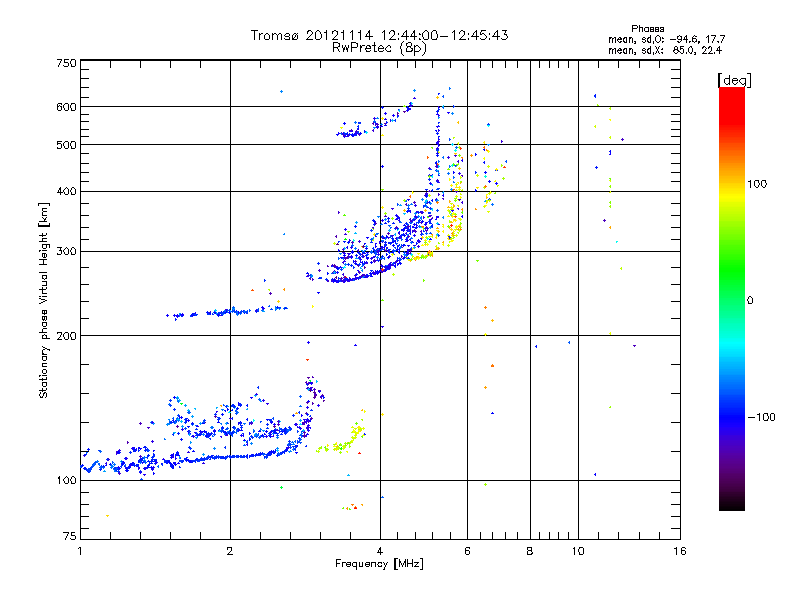The width and height of the screenshot is (800, 600).
Task: Click the x-axis '2' tick label
Action: point(230,551)
